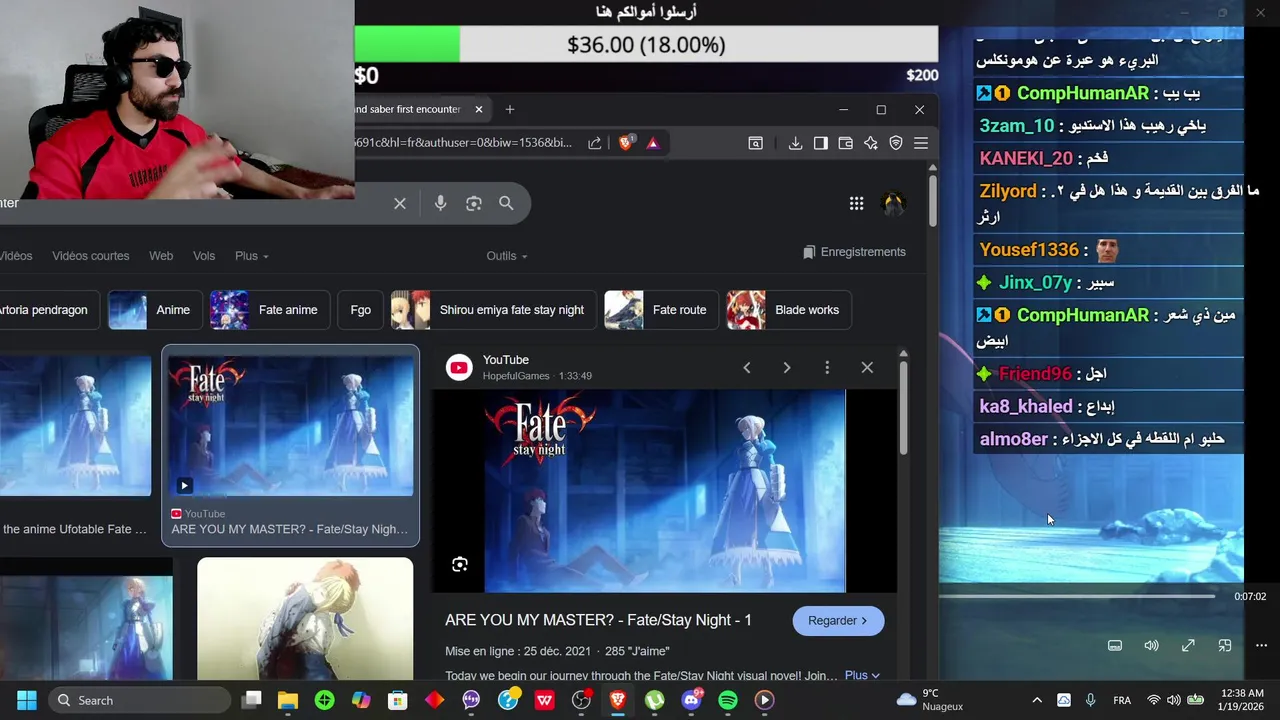Screen dimensions: 1280x720
Task: Open the Windows Start menu
Action: pos(27,700)
